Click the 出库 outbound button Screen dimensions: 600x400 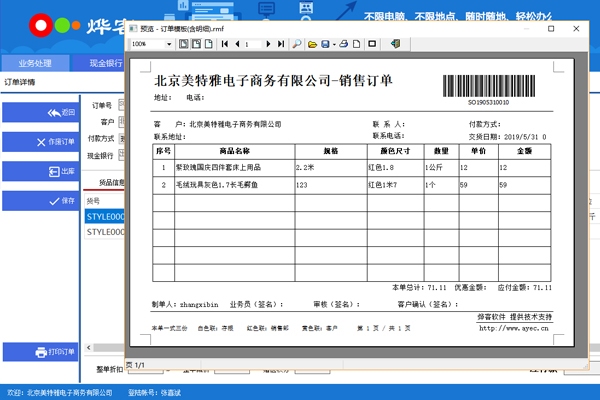click(x=41, y=171)
